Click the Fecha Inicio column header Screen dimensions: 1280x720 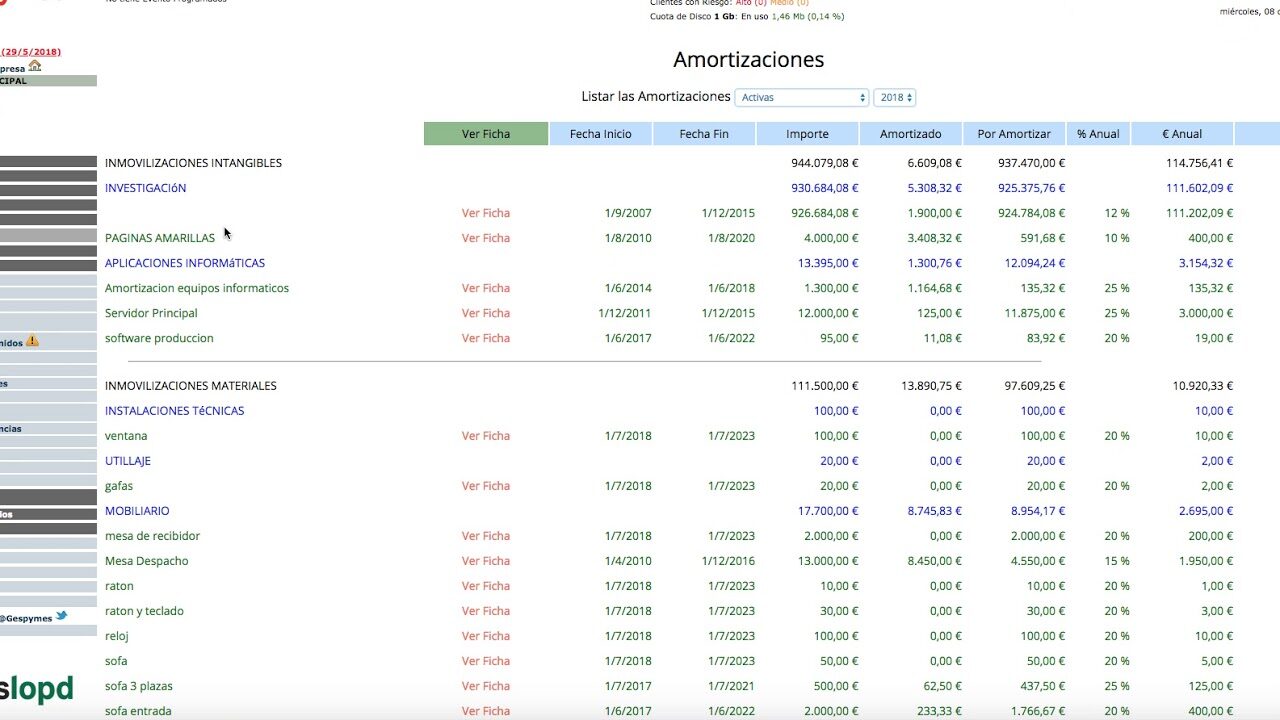pyautogui.click(x=601, y=134)
